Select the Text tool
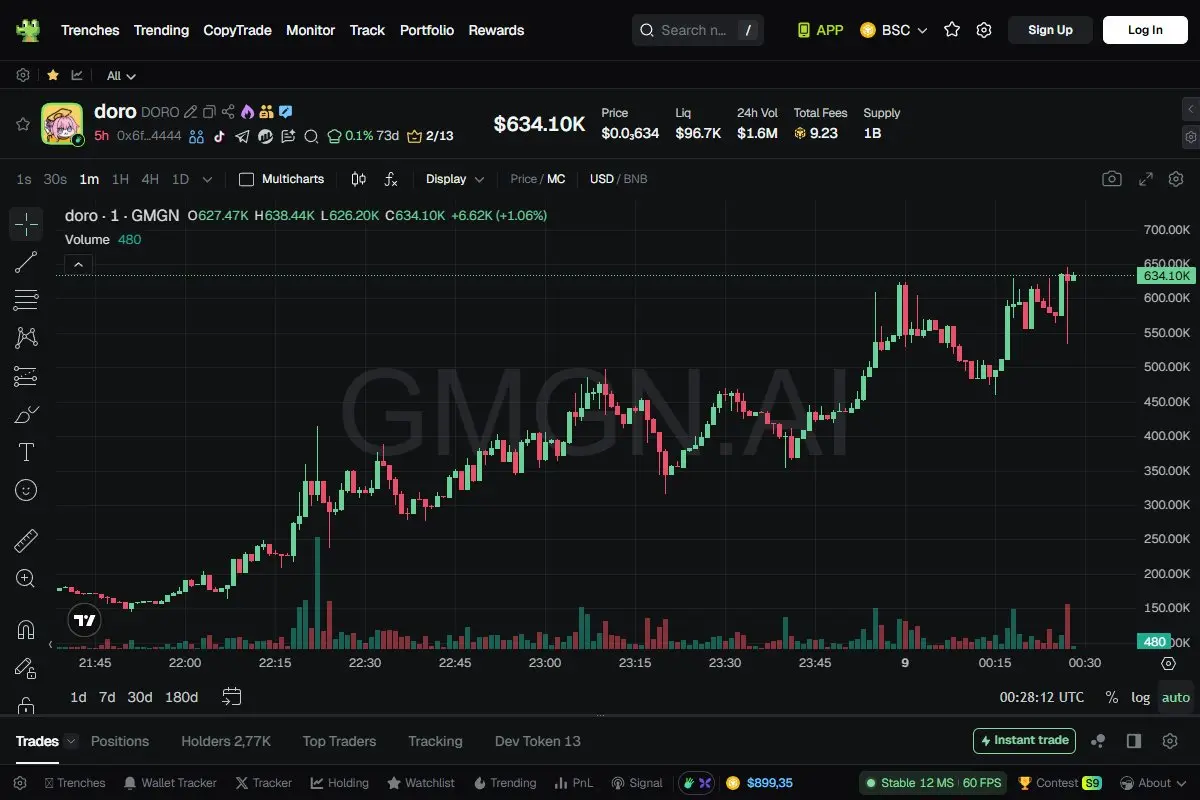This screenshot has height=800, width=1200. coord(26,452)
